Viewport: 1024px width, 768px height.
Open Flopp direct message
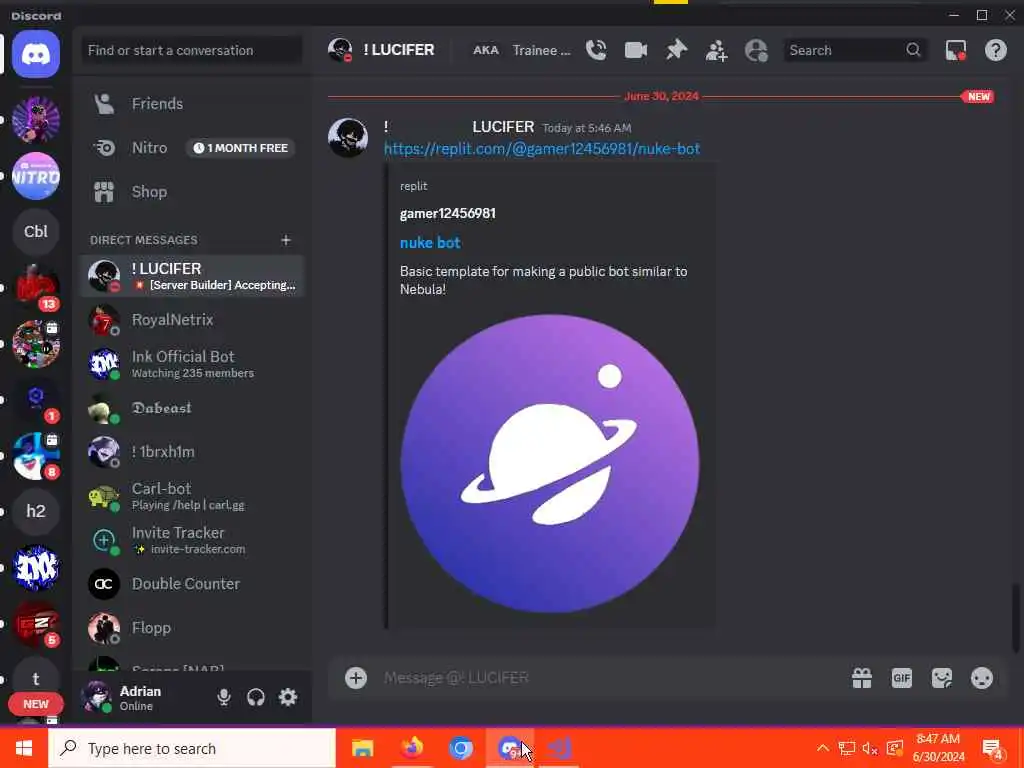(192, 628)
